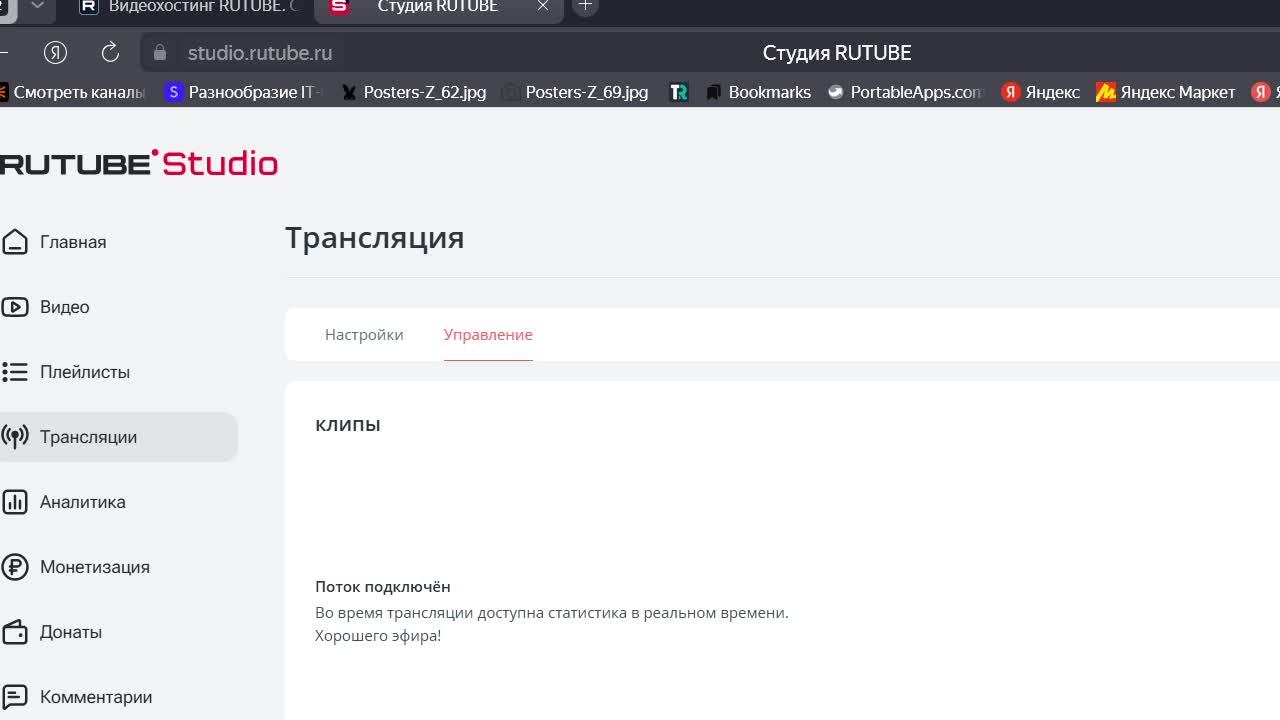Open the Яндекс Маркет bookmark

pyautogui.click(x=1166, y=92)
